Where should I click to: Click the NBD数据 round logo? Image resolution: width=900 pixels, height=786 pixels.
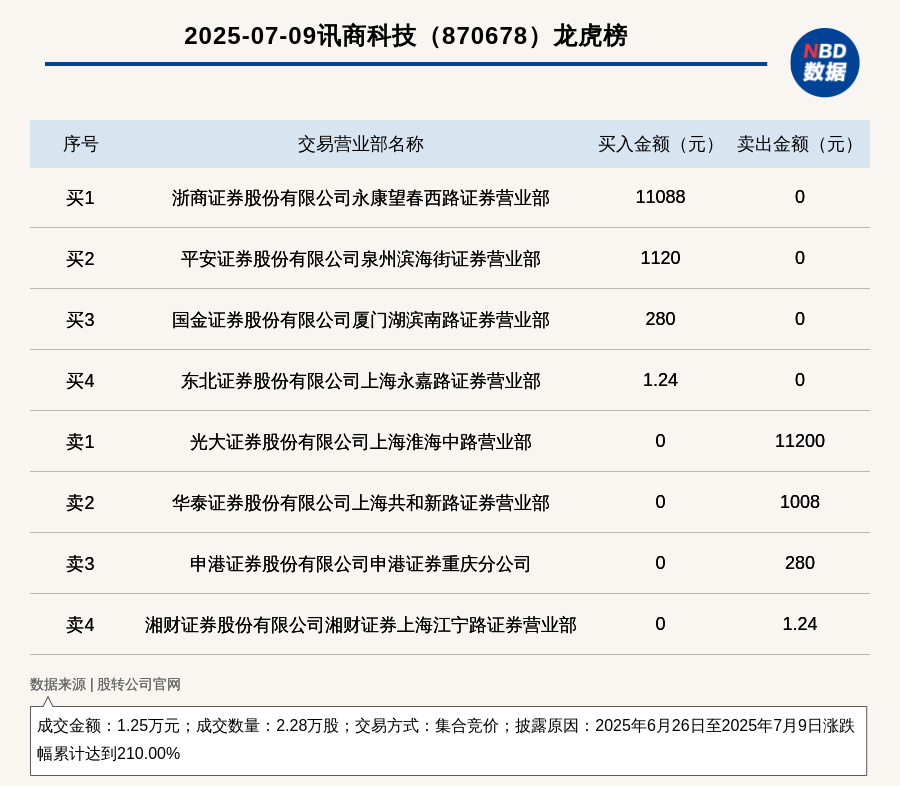824,63
